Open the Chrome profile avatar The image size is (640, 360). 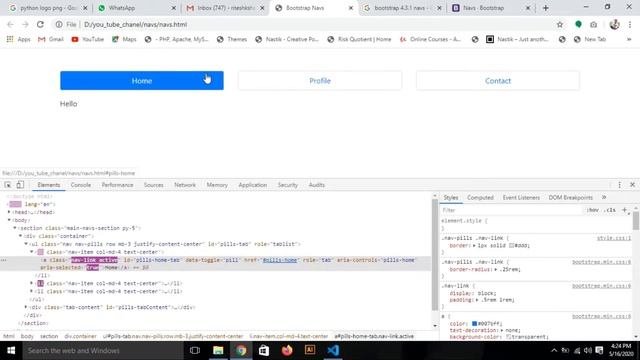[x=614, y=24]
